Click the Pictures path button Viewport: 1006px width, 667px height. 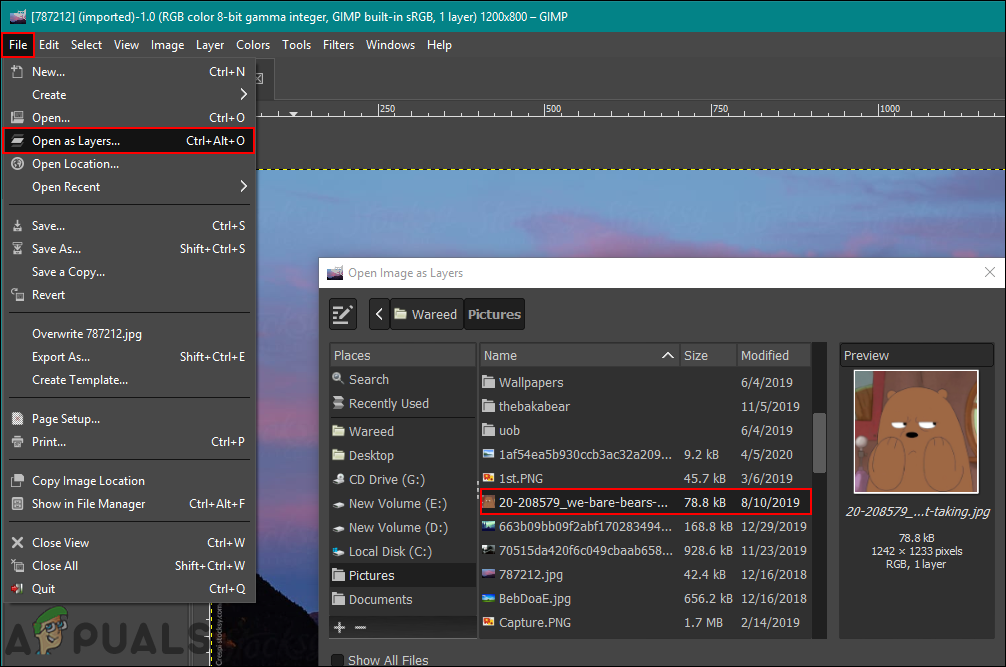494,314
